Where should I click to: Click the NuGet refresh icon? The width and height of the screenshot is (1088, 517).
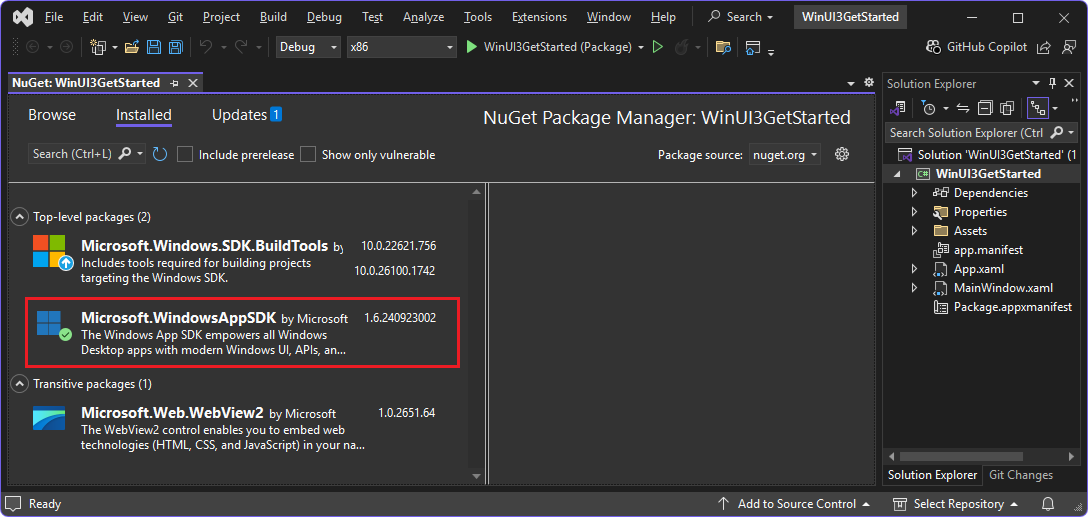click(160, 154)
